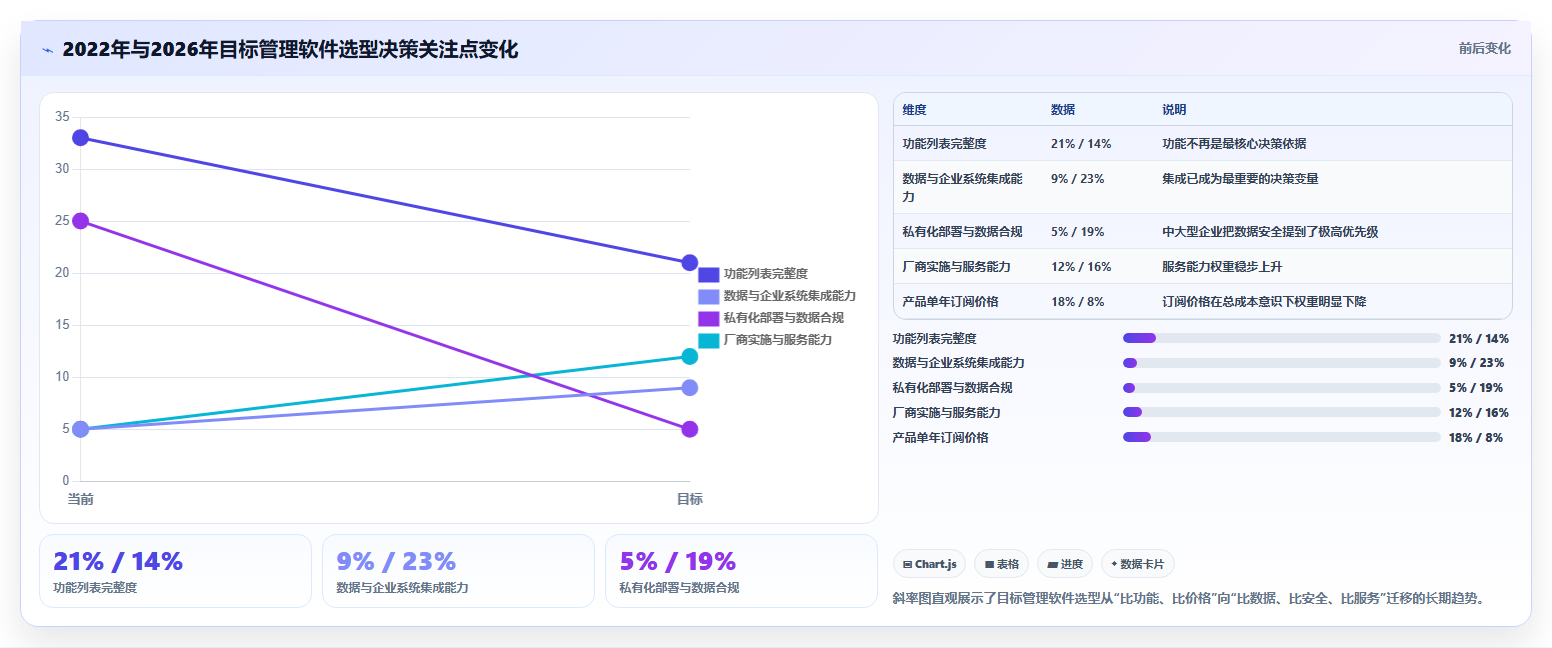
Task: Open the 21% / 14% stat card
Action: [x=175, y=571]
